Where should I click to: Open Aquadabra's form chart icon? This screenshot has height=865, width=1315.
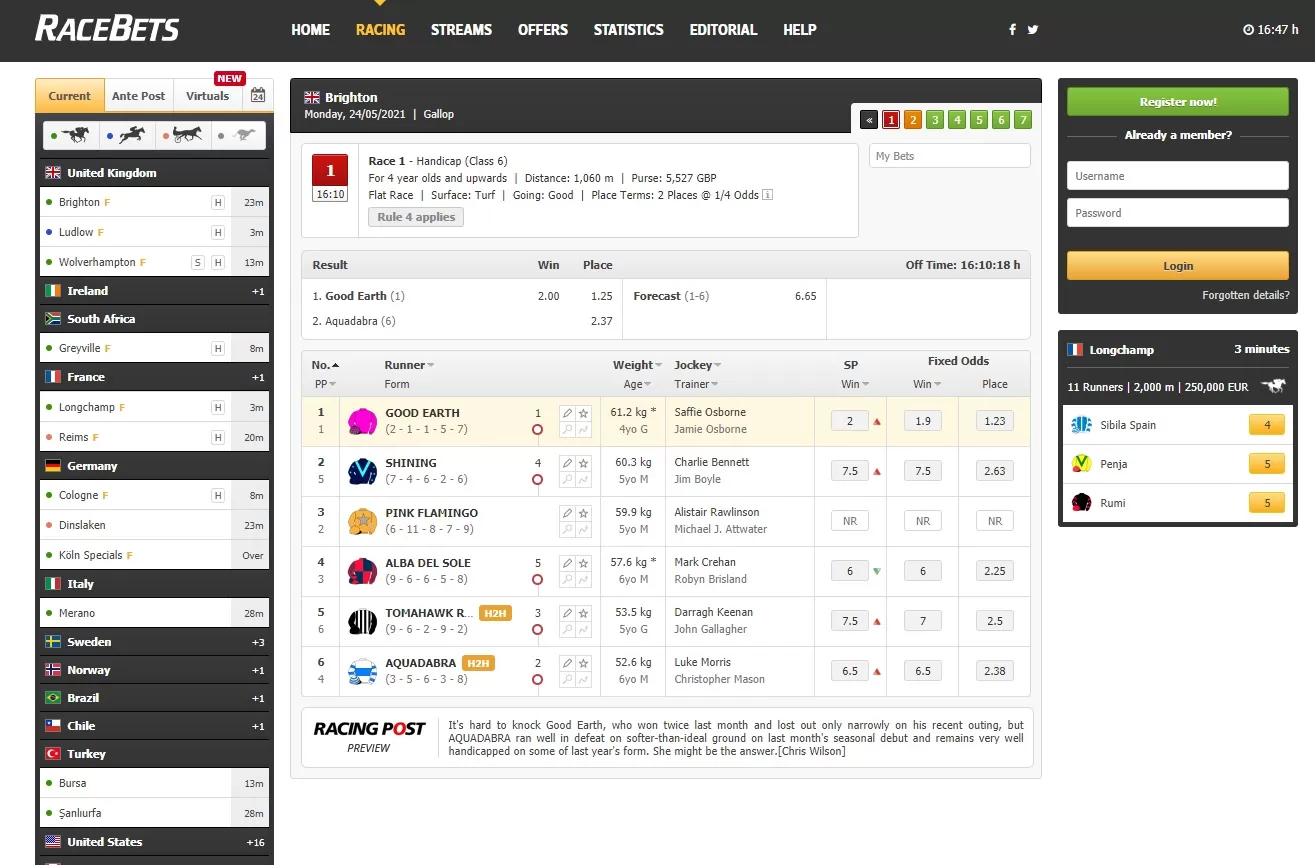coord(583,680)
